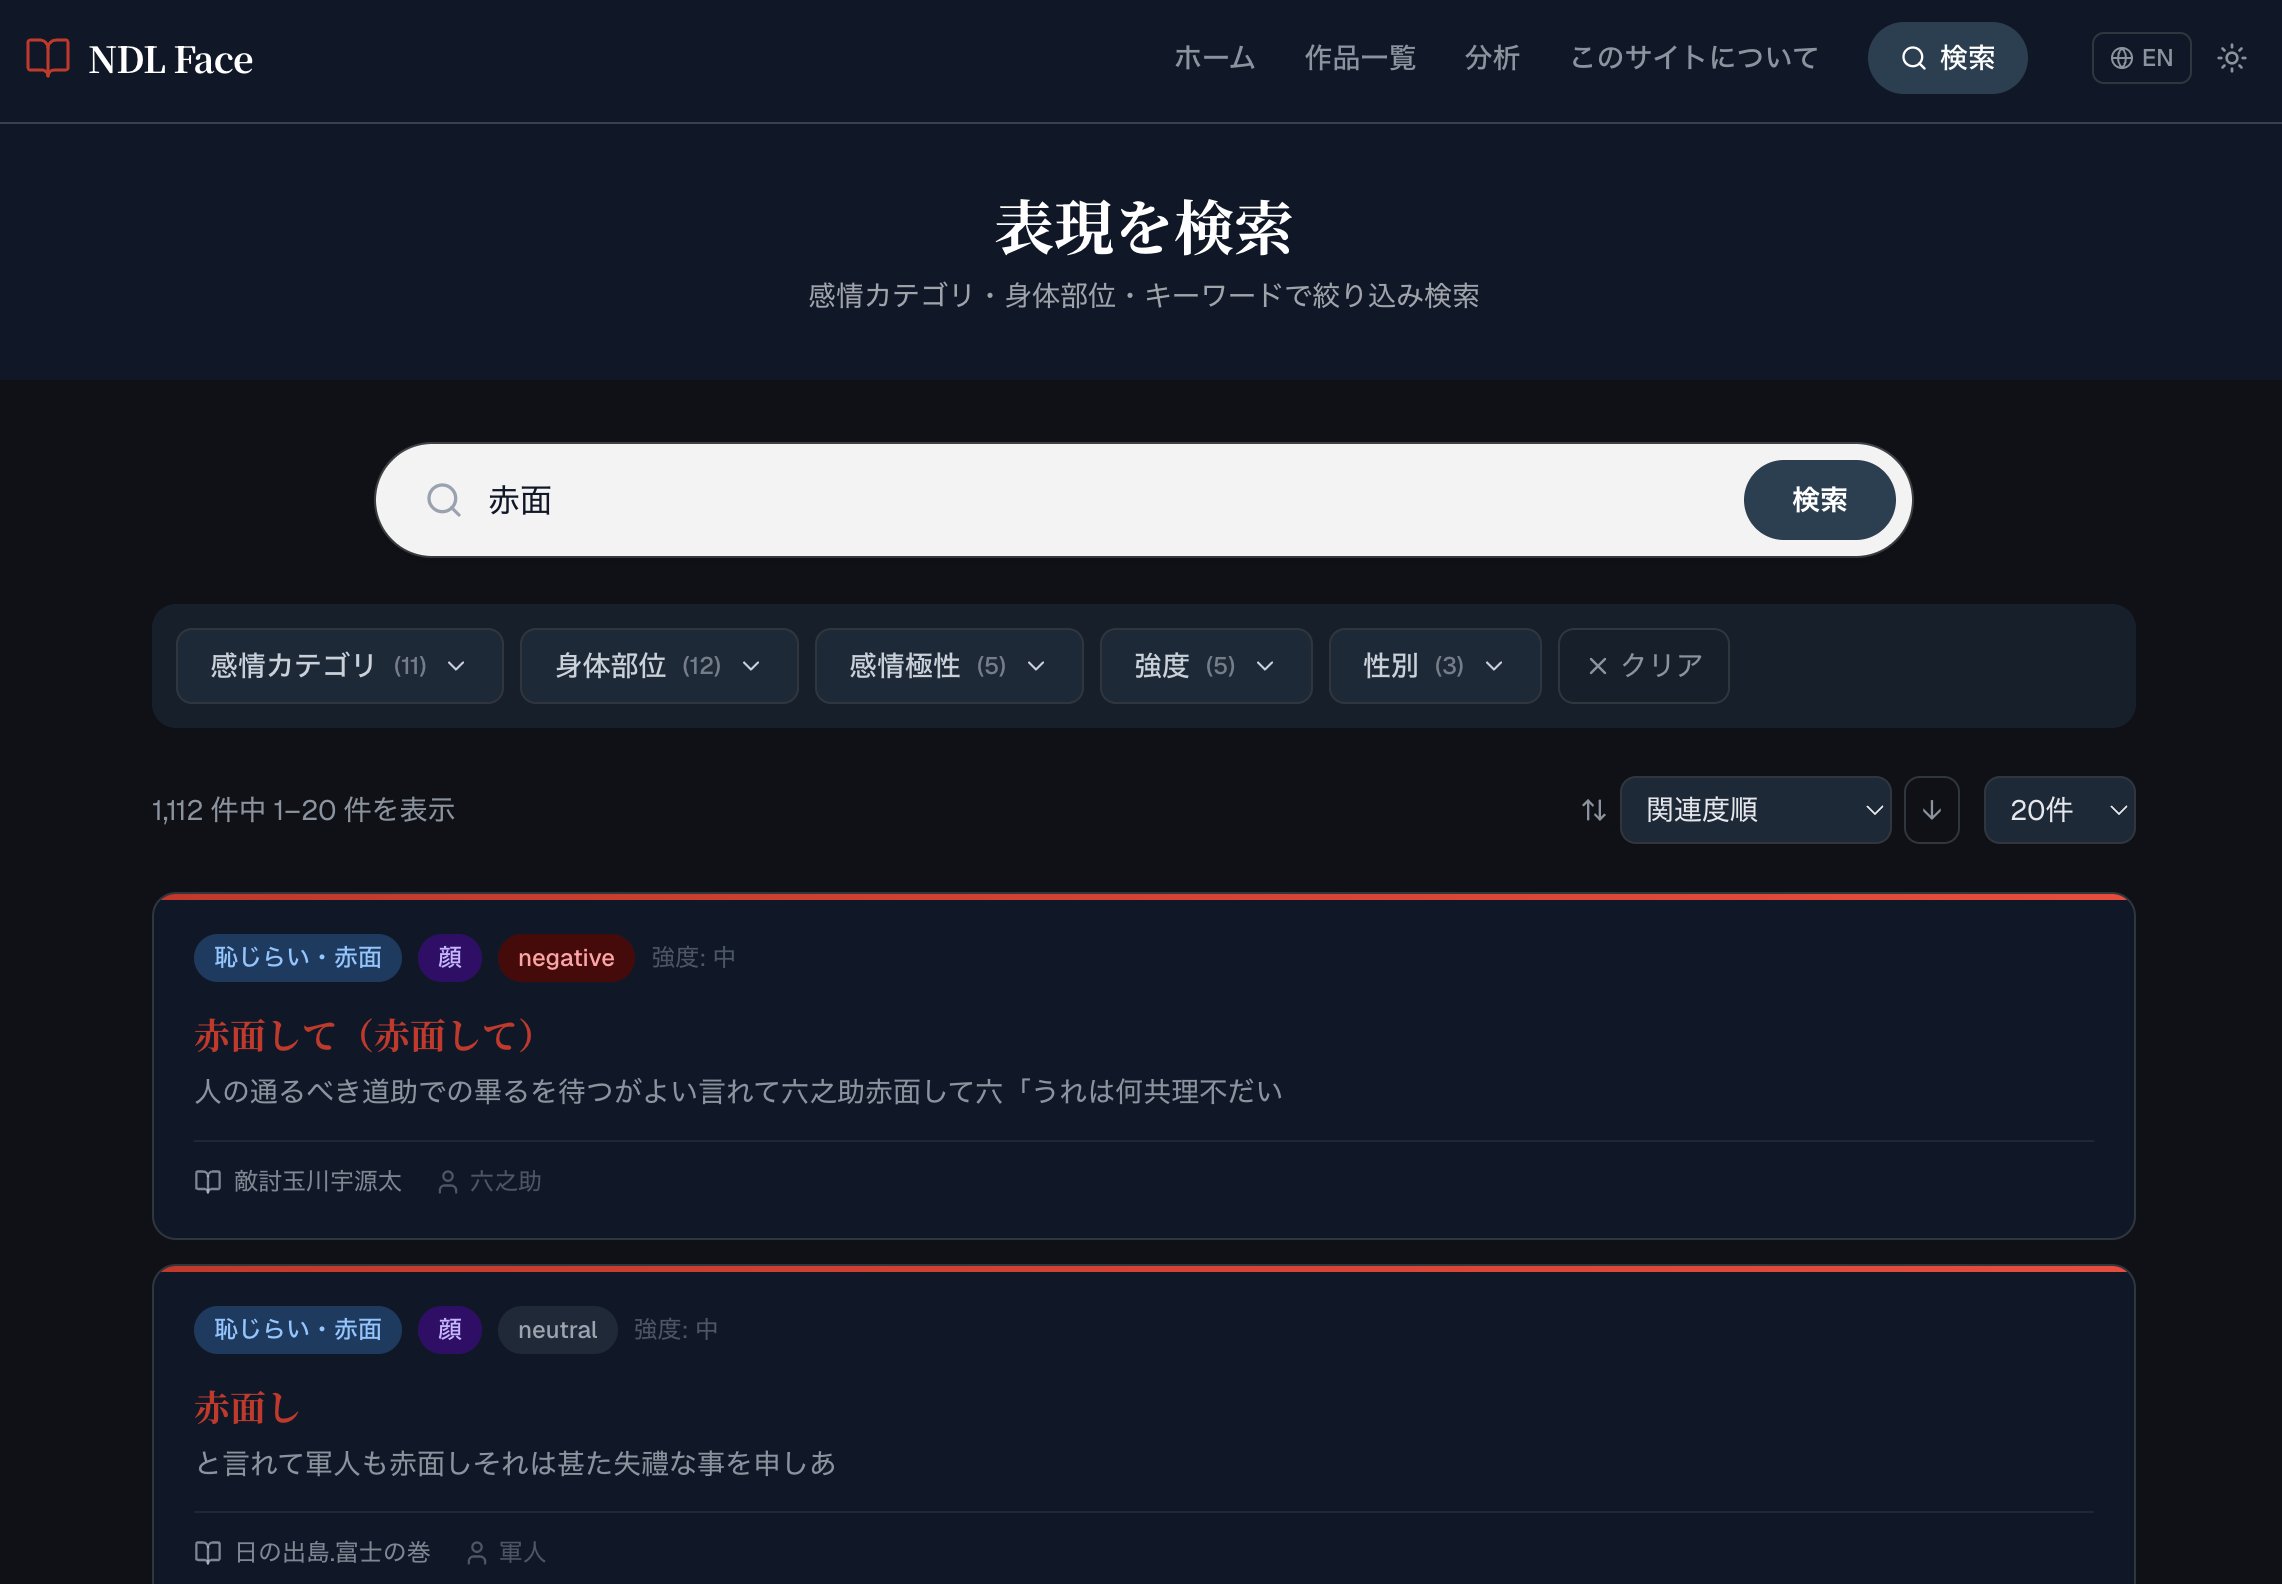This screenshot has height=1584, width=2282.
Task: Click 強度: 中 label next to the negative badge
Action: point(694,958)
